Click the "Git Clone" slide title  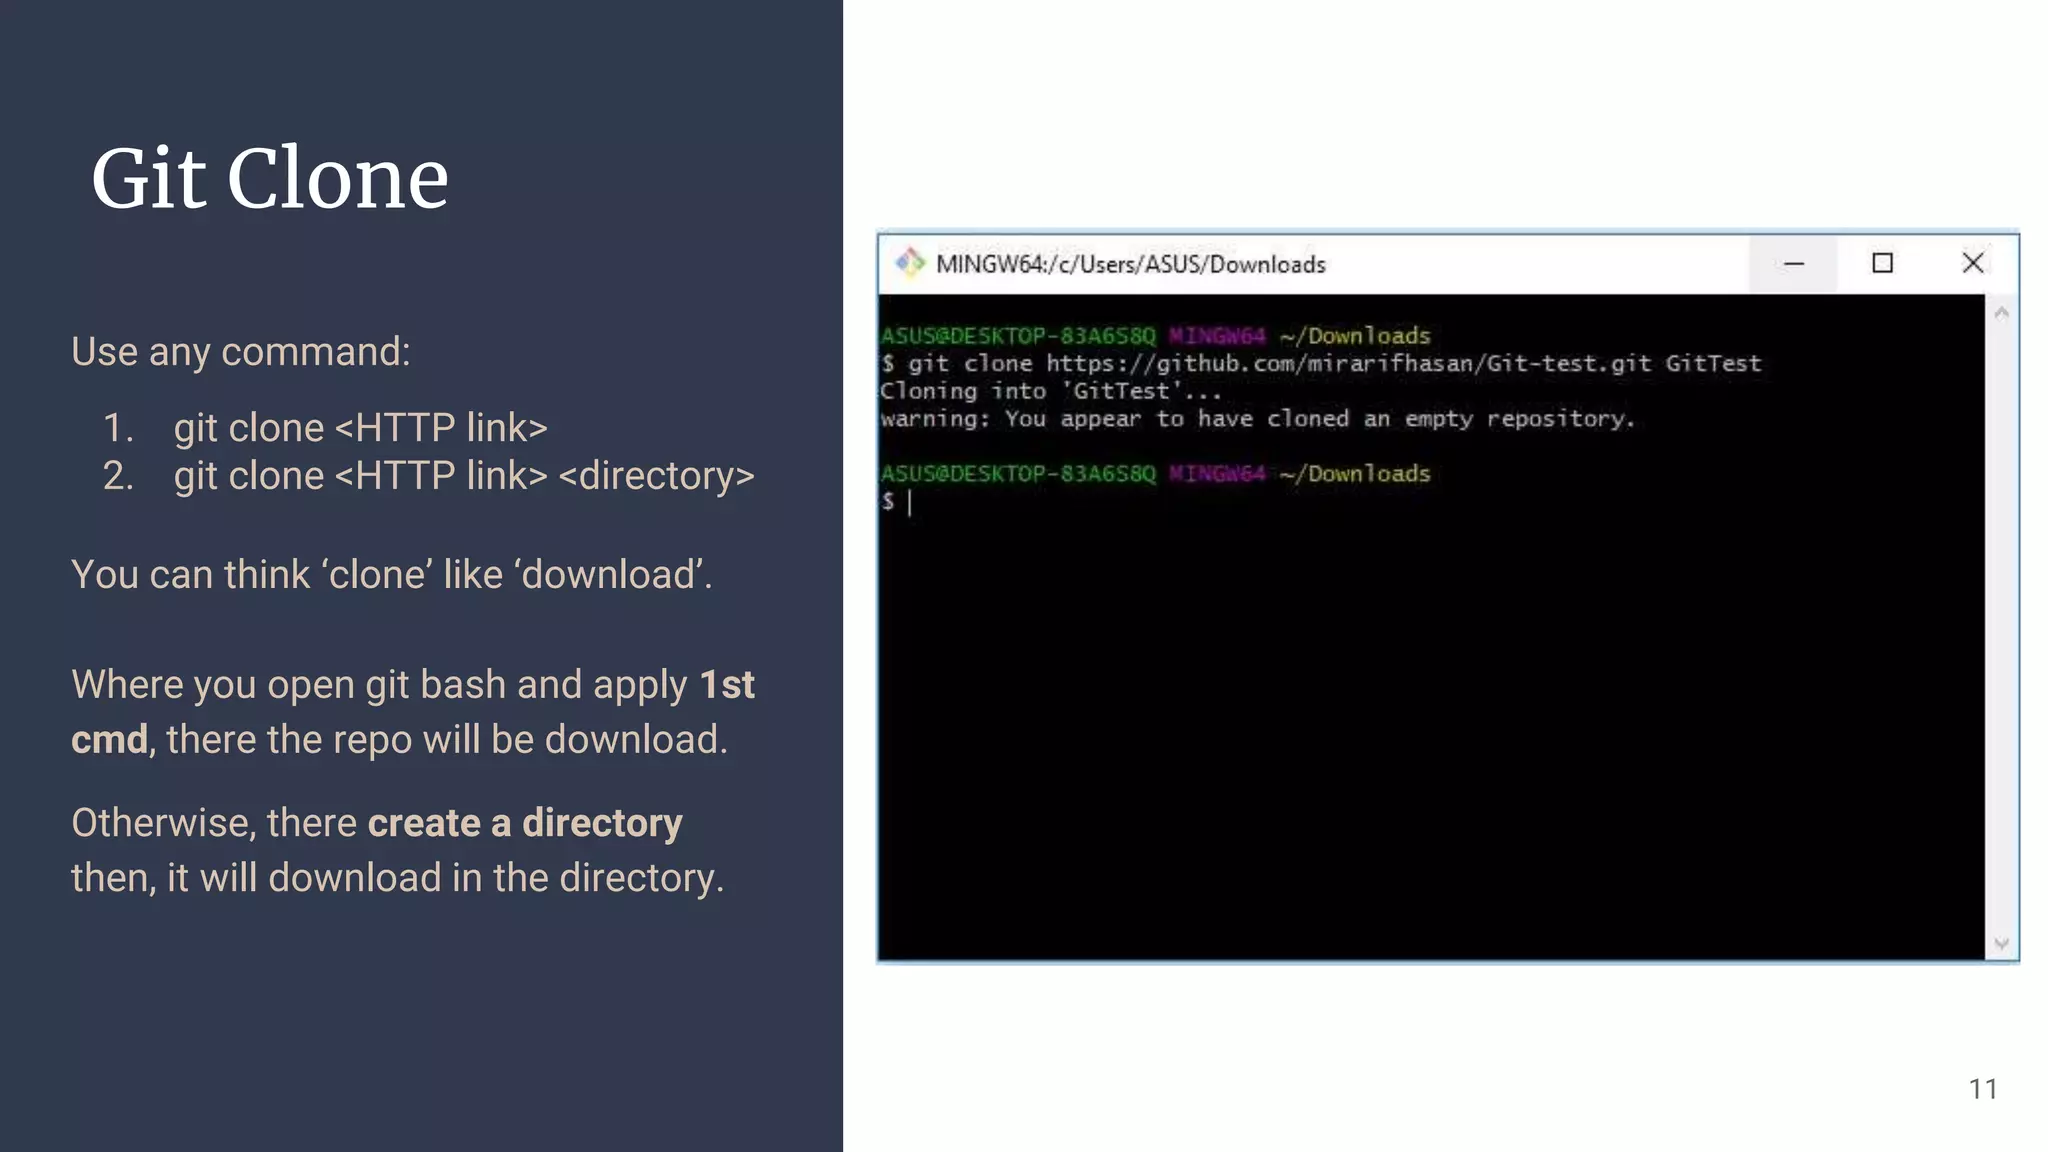(x=270, y=178)
